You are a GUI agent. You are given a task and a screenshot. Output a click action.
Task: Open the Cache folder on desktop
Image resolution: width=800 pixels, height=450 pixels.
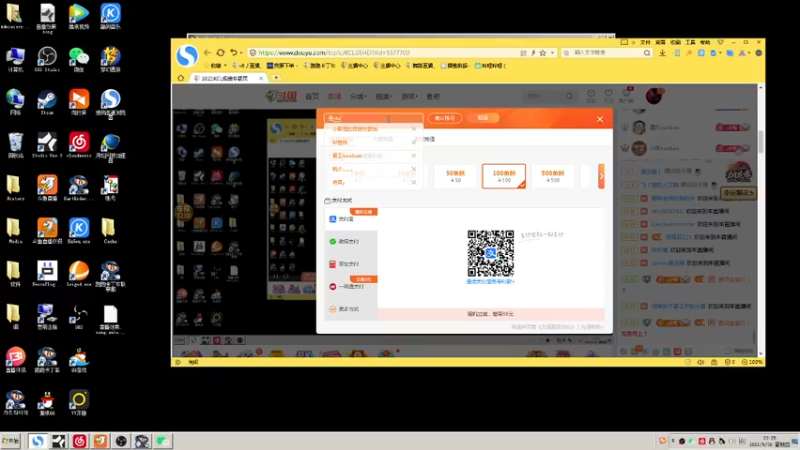(x=110, y=231)
